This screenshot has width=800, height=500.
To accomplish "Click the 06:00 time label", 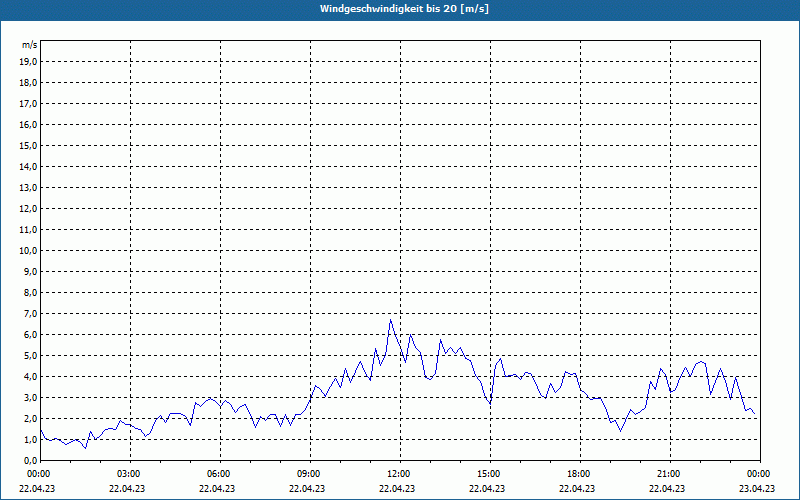I will (x=220, y=474).
